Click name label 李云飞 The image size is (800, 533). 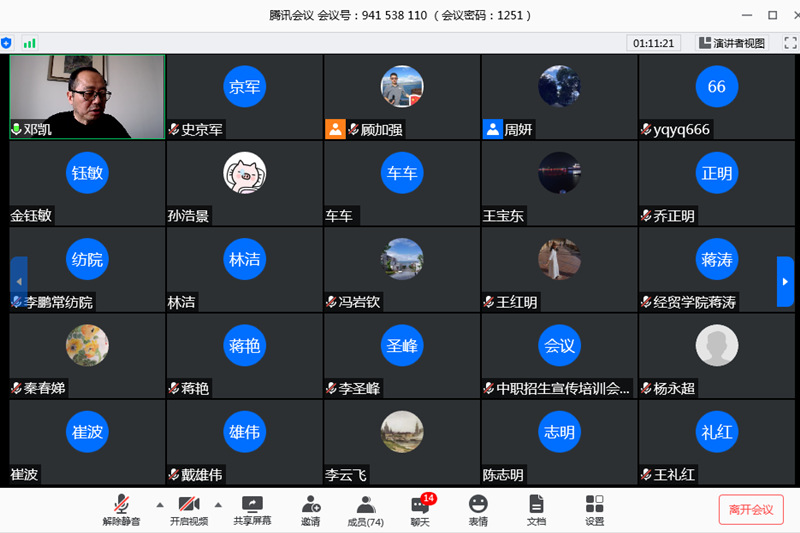tap(346, 475)
